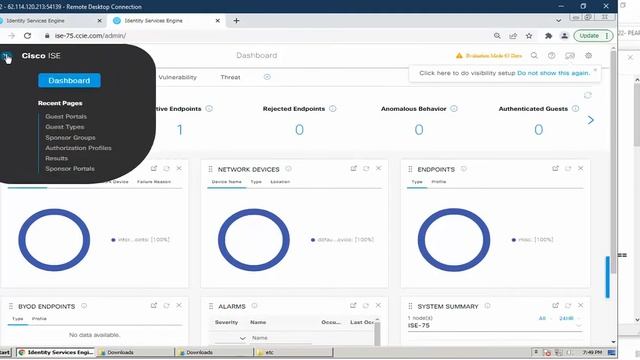Refresh the Network Devices dashlet
This screenshot has width=640, height=360.
pos(366,168)
